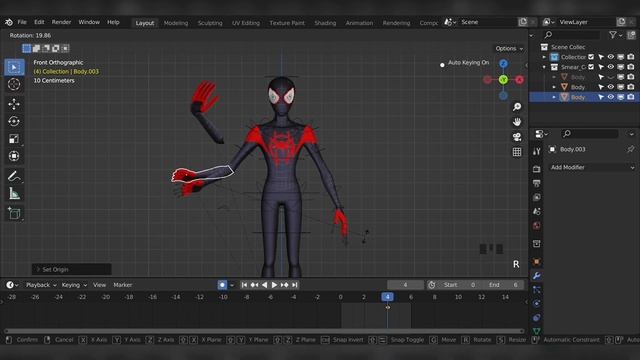Toggle auto keying record button in timeline

[222, 285]
